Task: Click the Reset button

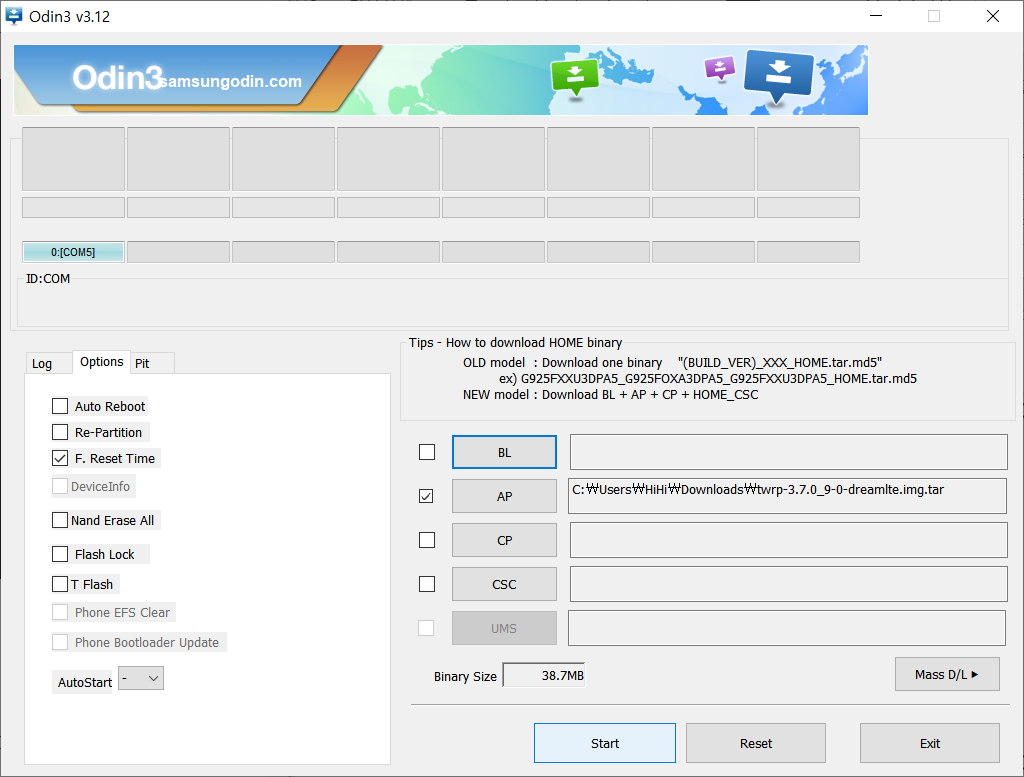Action: click(x=756, y=743)
